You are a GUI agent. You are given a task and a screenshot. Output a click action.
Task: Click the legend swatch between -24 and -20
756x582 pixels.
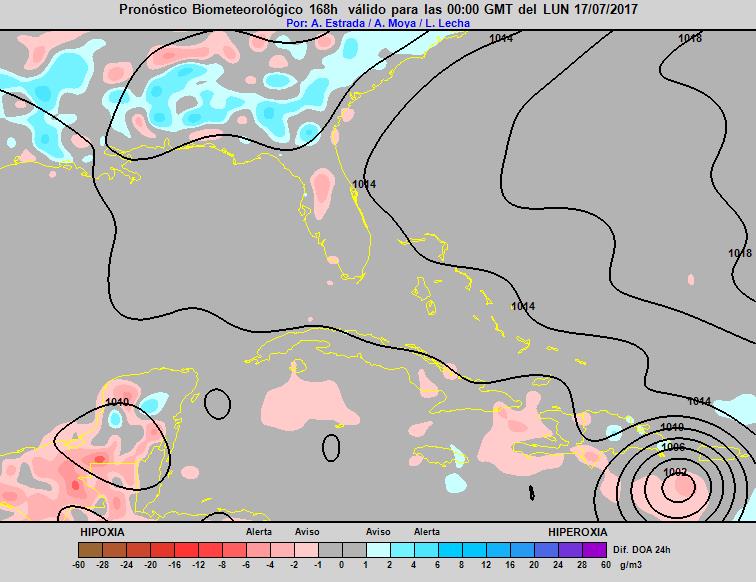(x=138, y=550)
